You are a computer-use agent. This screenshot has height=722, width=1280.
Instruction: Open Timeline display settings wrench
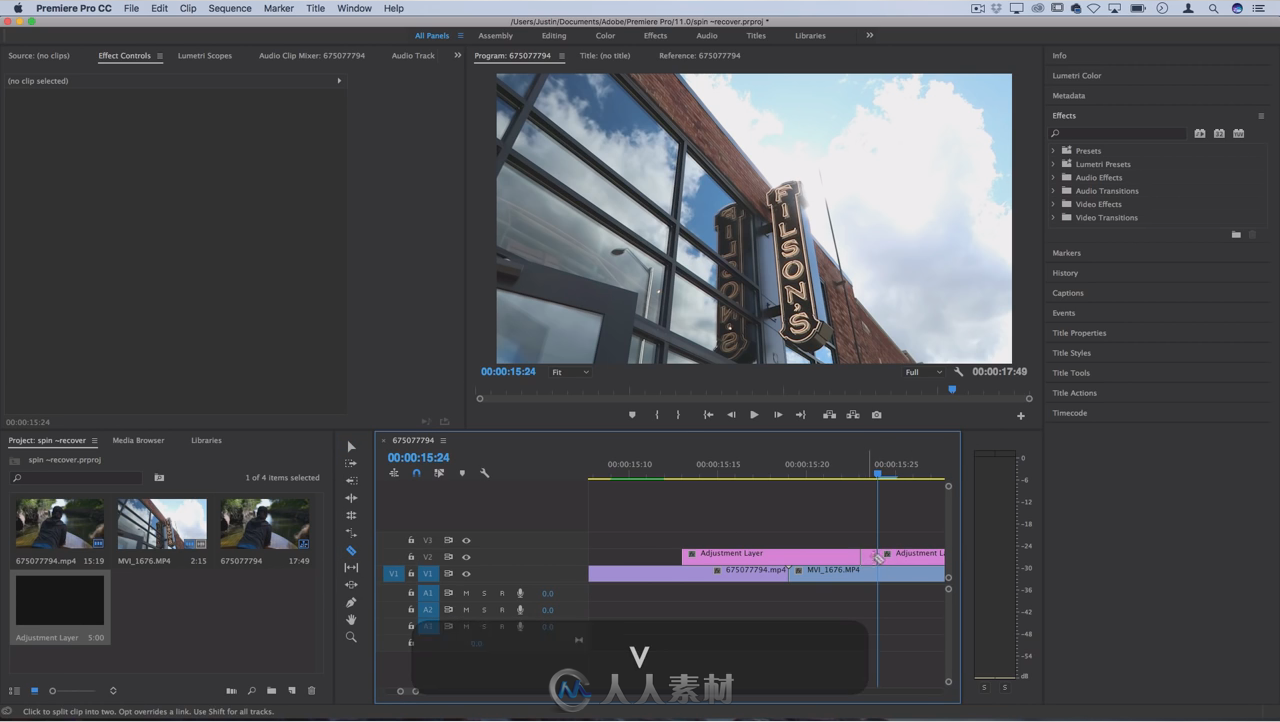point(485,473)
